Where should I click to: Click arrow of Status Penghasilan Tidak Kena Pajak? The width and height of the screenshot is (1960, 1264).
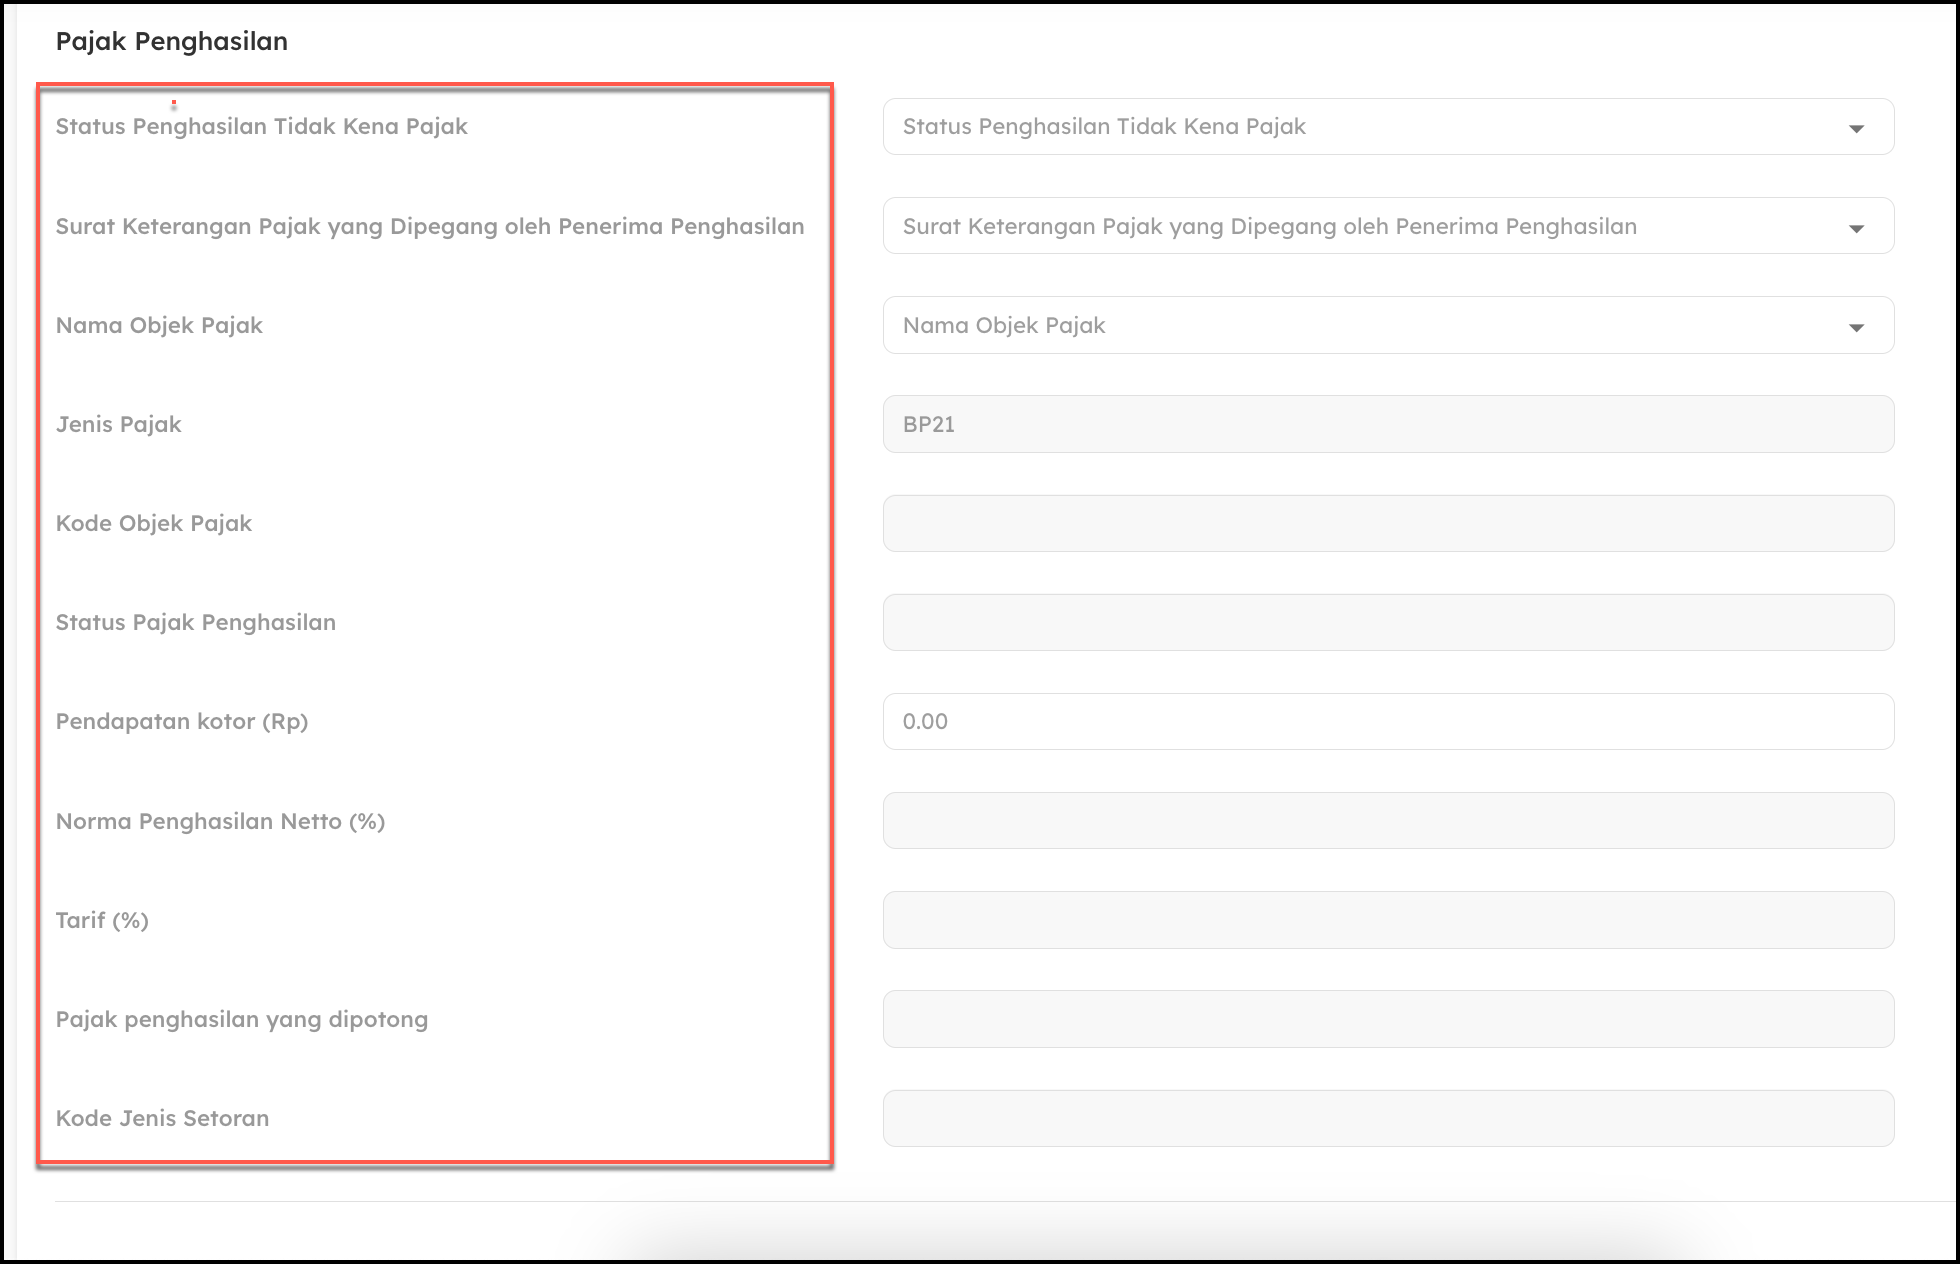coord(1856,129)
